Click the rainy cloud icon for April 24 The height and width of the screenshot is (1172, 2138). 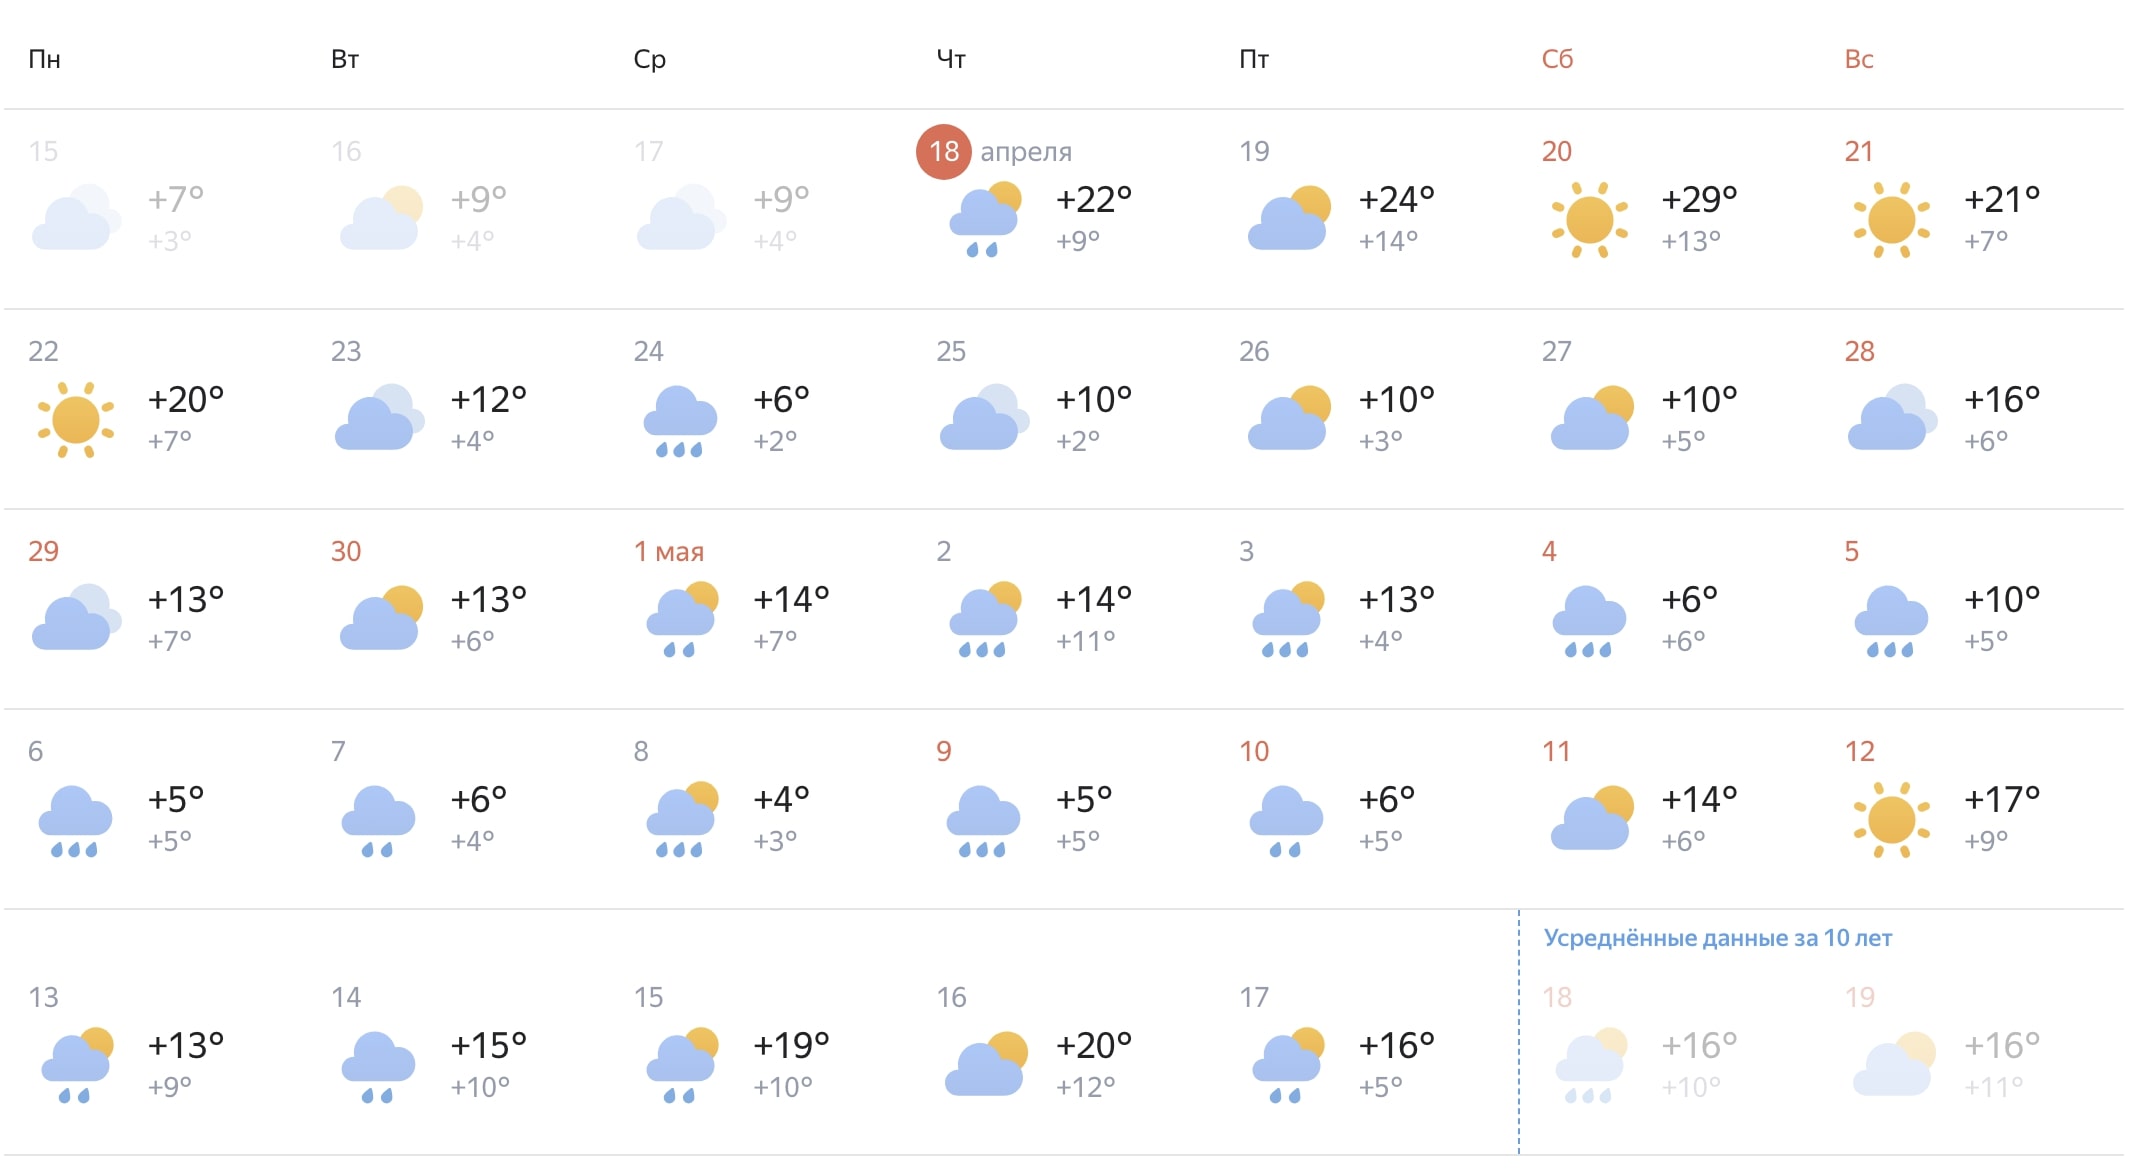tap(680, 421)
